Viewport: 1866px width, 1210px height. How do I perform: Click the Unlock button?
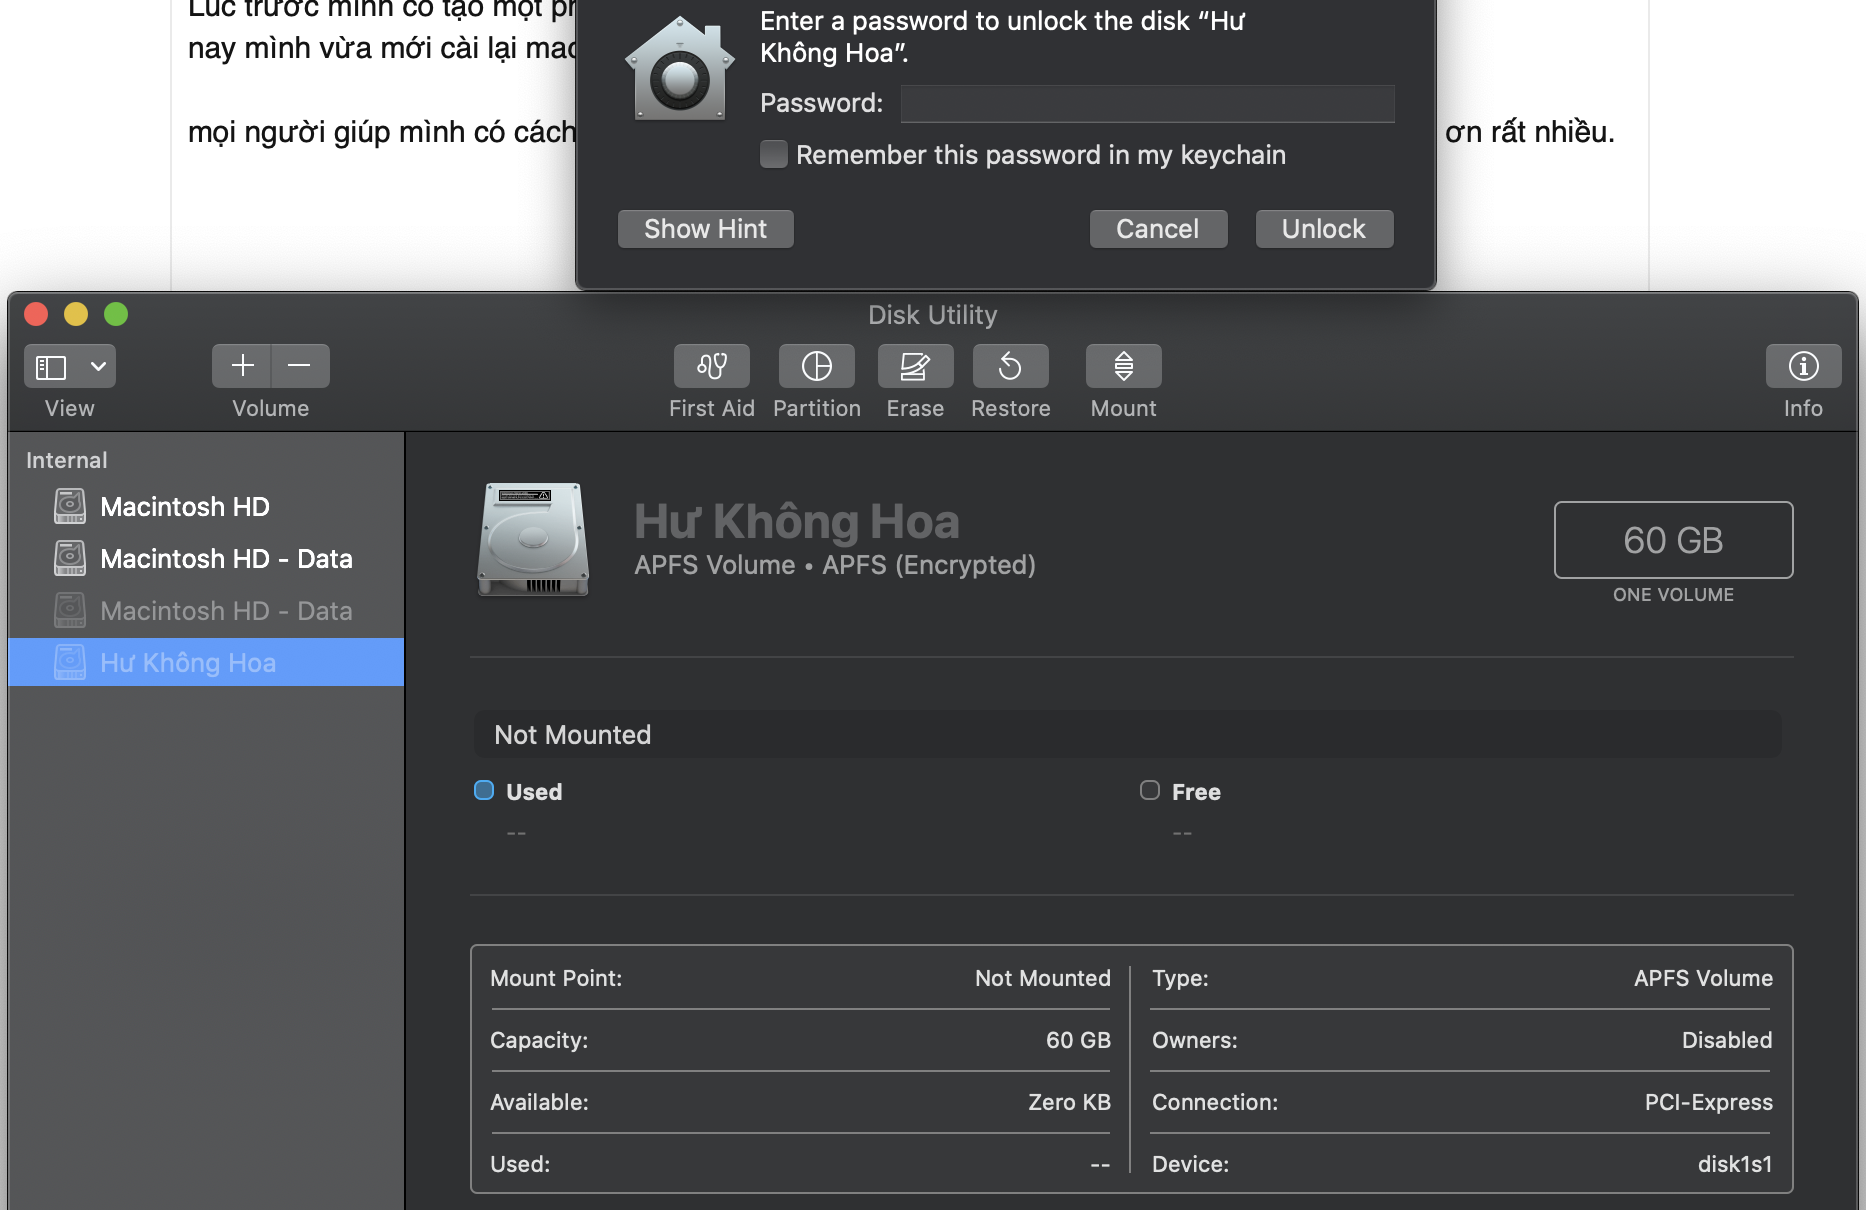pyautogui.click(x=1324, y=229)
